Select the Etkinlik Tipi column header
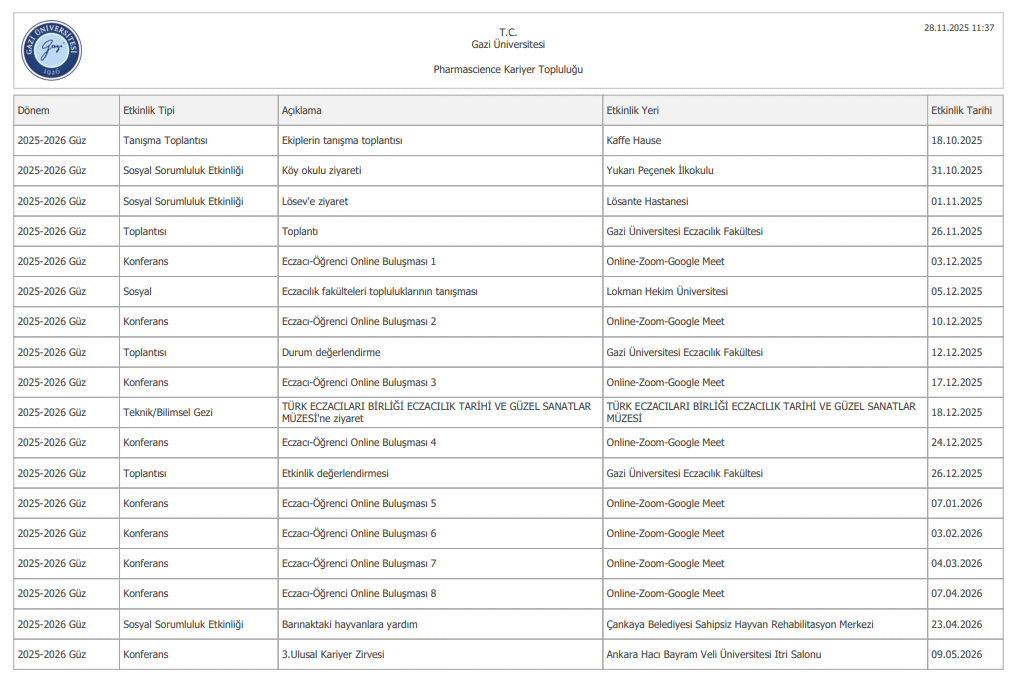The height and width of the screenshot is (683, 1018). 148,110
